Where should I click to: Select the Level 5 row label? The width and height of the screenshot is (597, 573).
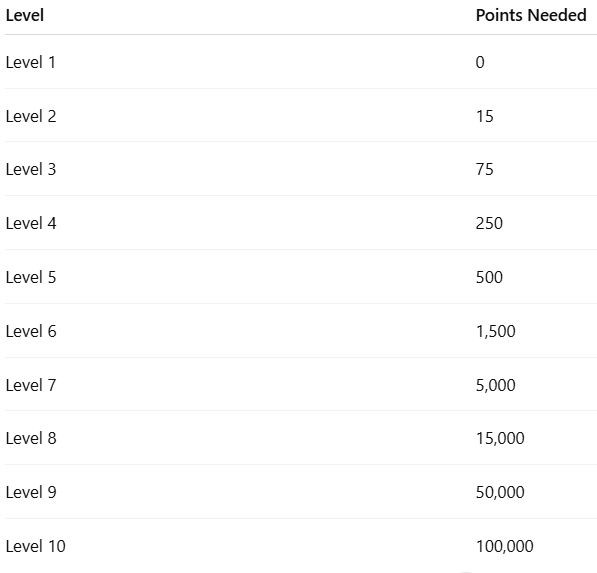click(x=31, y=278)
